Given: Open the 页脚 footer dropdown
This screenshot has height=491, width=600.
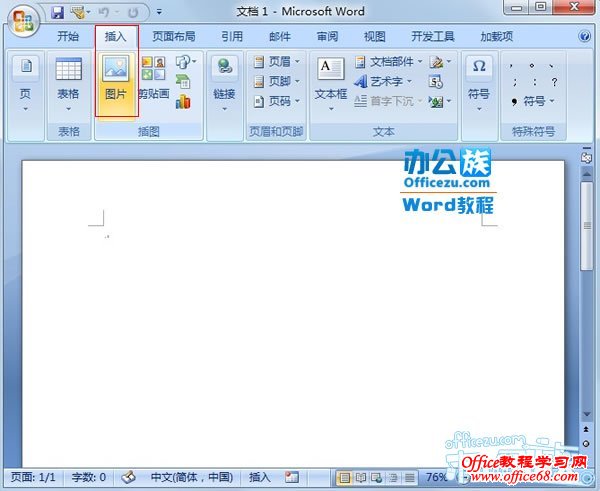Looking at the screenshot, I should 277,82.
